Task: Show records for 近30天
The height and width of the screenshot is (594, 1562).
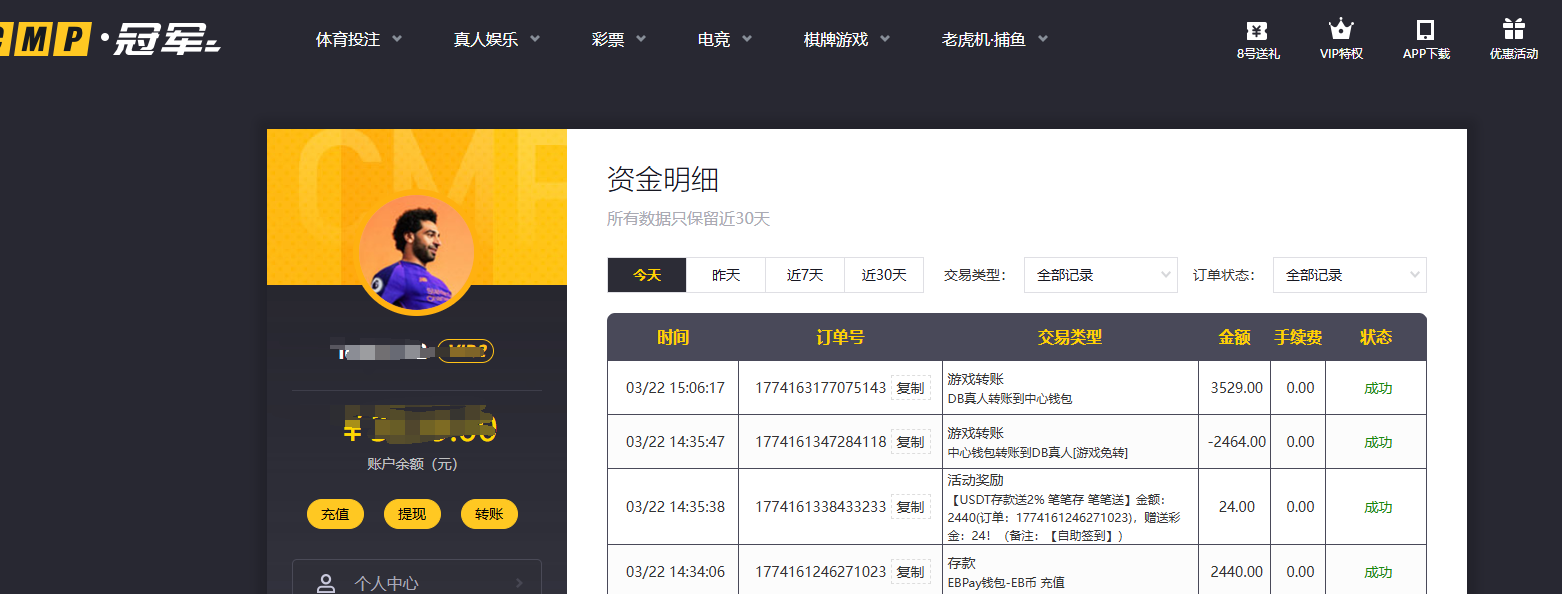Action: tap(884, 275)
